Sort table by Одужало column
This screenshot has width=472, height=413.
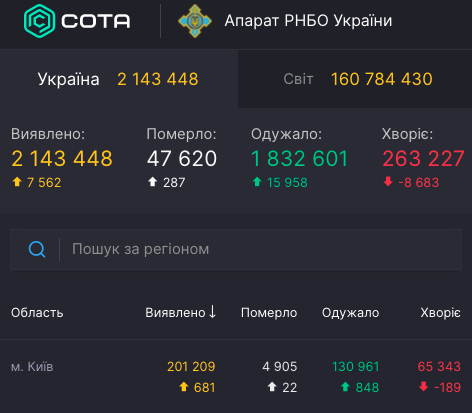351,313
